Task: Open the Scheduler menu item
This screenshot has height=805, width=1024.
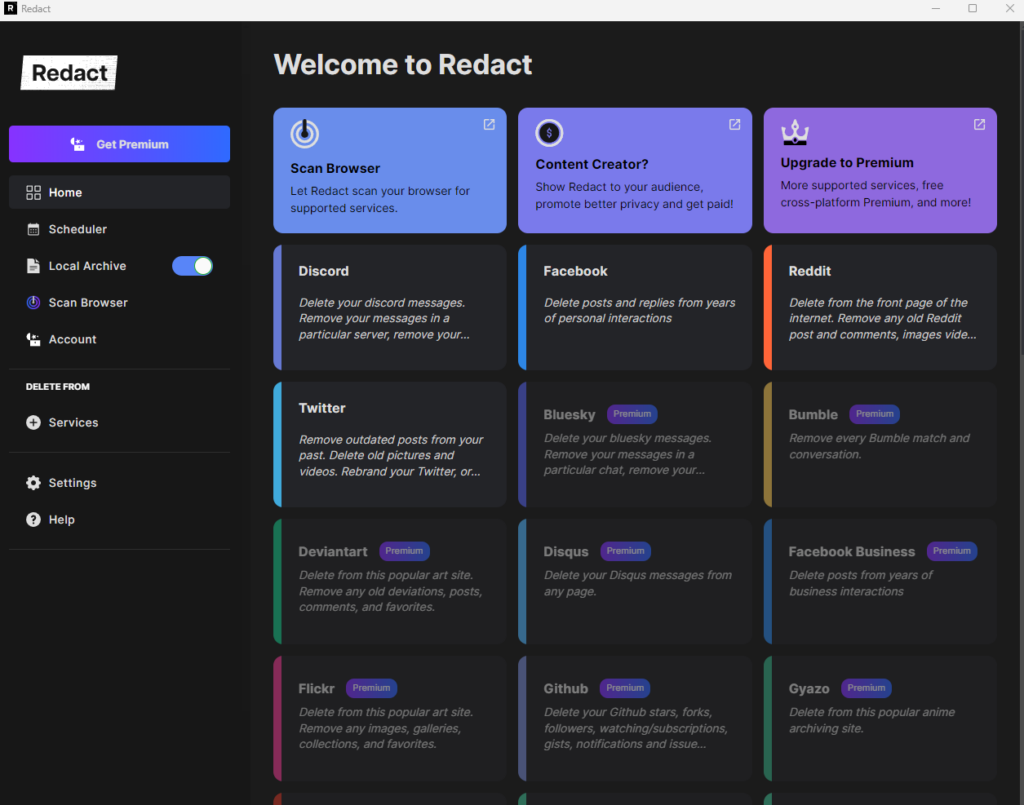Action: coord(120,229)
